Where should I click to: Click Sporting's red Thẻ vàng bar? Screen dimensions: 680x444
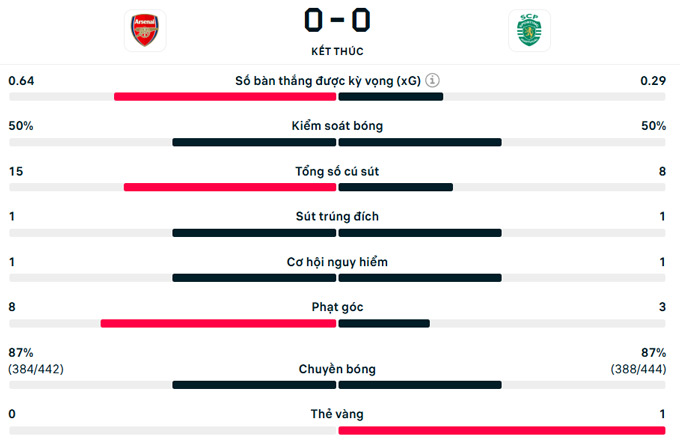(x=502, y=430)
